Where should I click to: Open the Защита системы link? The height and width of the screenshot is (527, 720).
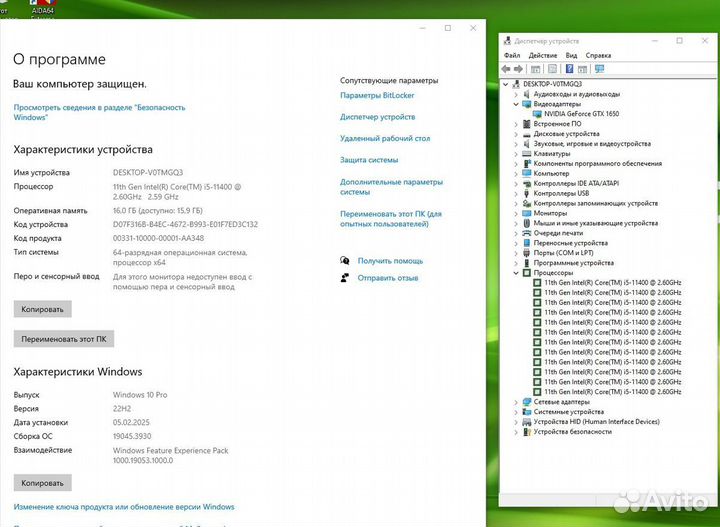click(x=369, y=160)
